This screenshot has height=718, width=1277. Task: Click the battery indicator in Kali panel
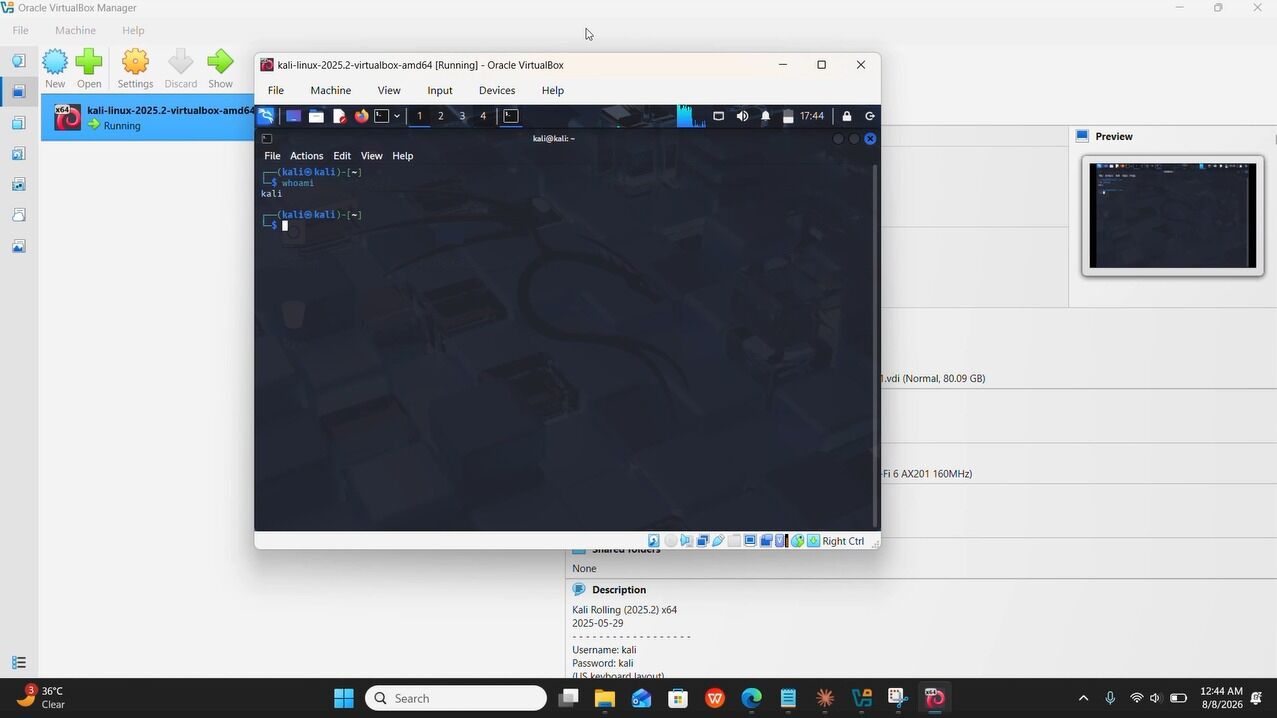pos(788,116)
